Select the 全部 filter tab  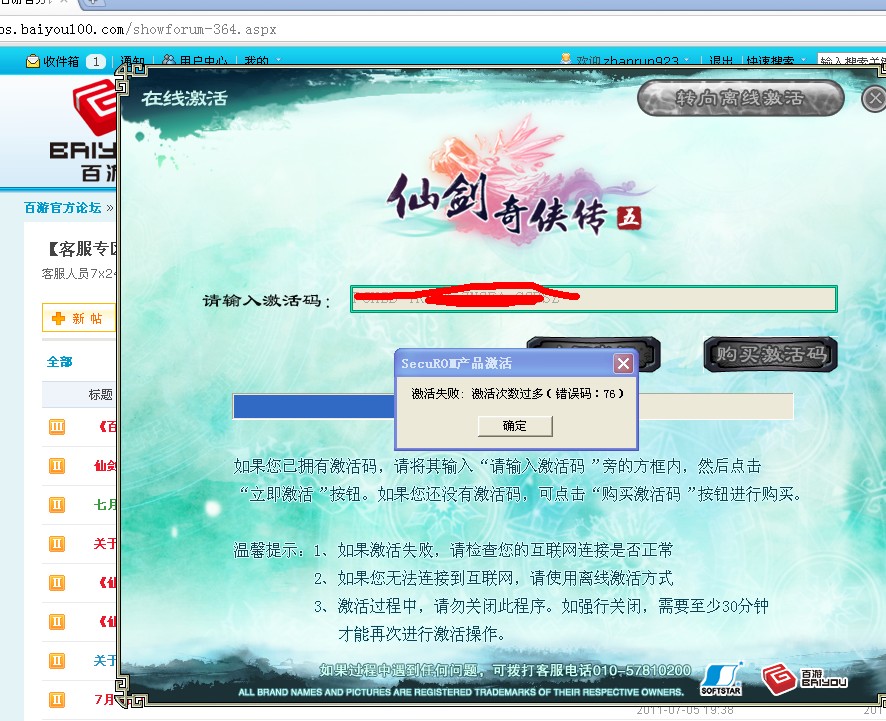59,362
